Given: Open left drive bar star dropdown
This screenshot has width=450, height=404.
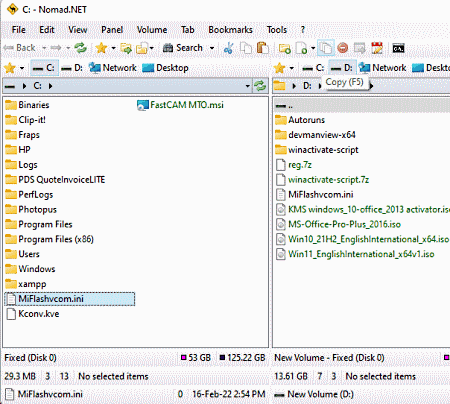Looking at the screenshot, I should [x=22, y=68].
